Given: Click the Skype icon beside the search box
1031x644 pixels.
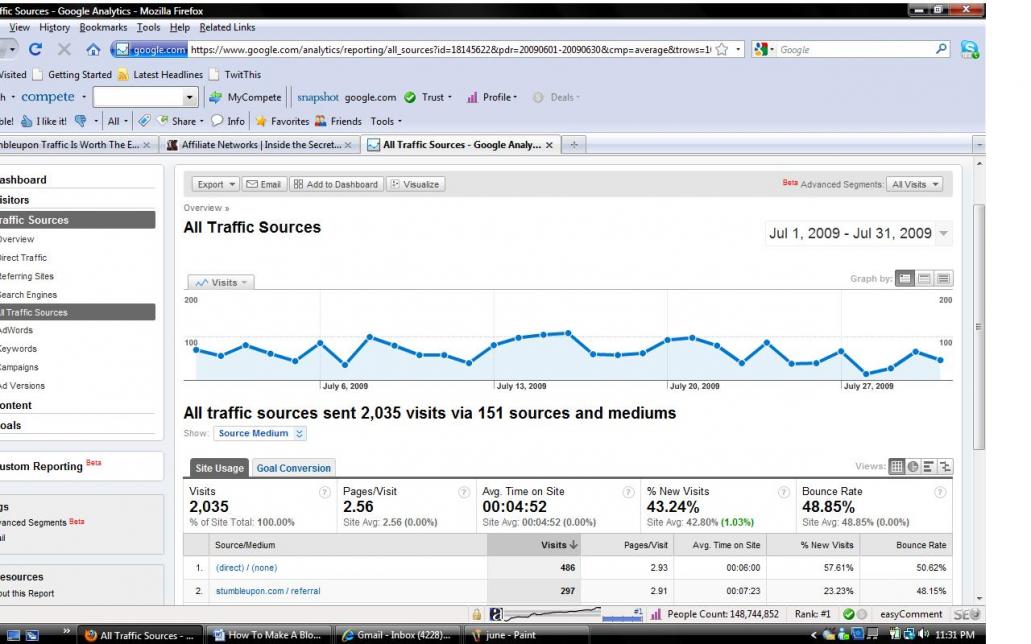Looking at the screenshot, I should pyautogui.click(x=970, y=49).
